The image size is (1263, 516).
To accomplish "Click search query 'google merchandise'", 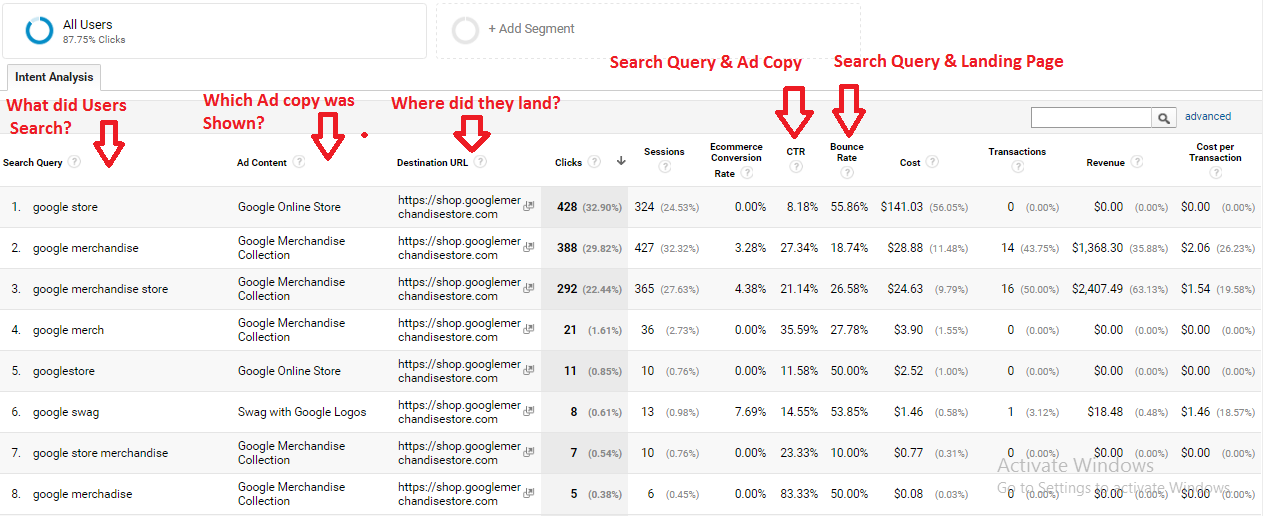I will [x=86, y=248].
